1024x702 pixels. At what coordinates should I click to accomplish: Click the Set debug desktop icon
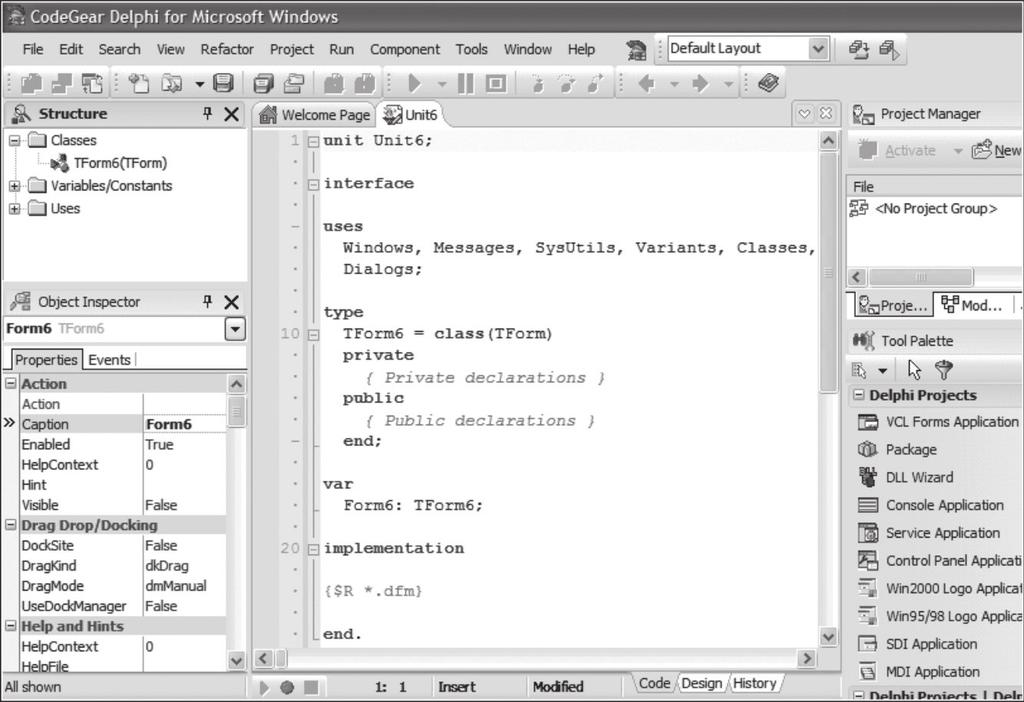tap(889, 50)
